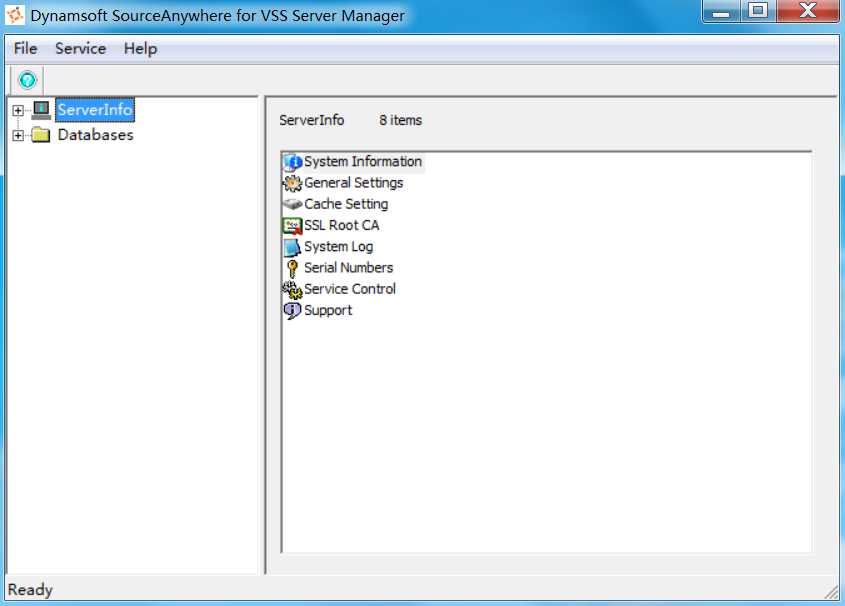Select ServerInfo label in the tree
The height and width of the screenshot is (606, 845).
pyautogui.click(x=95, y=110)
